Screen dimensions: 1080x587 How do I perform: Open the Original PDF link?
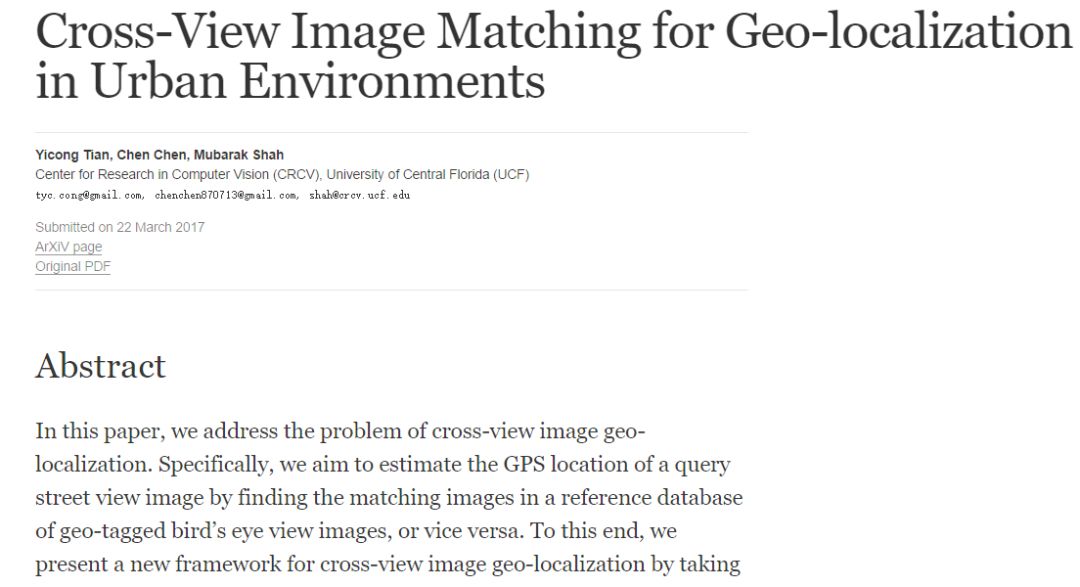tap(72, 267)
